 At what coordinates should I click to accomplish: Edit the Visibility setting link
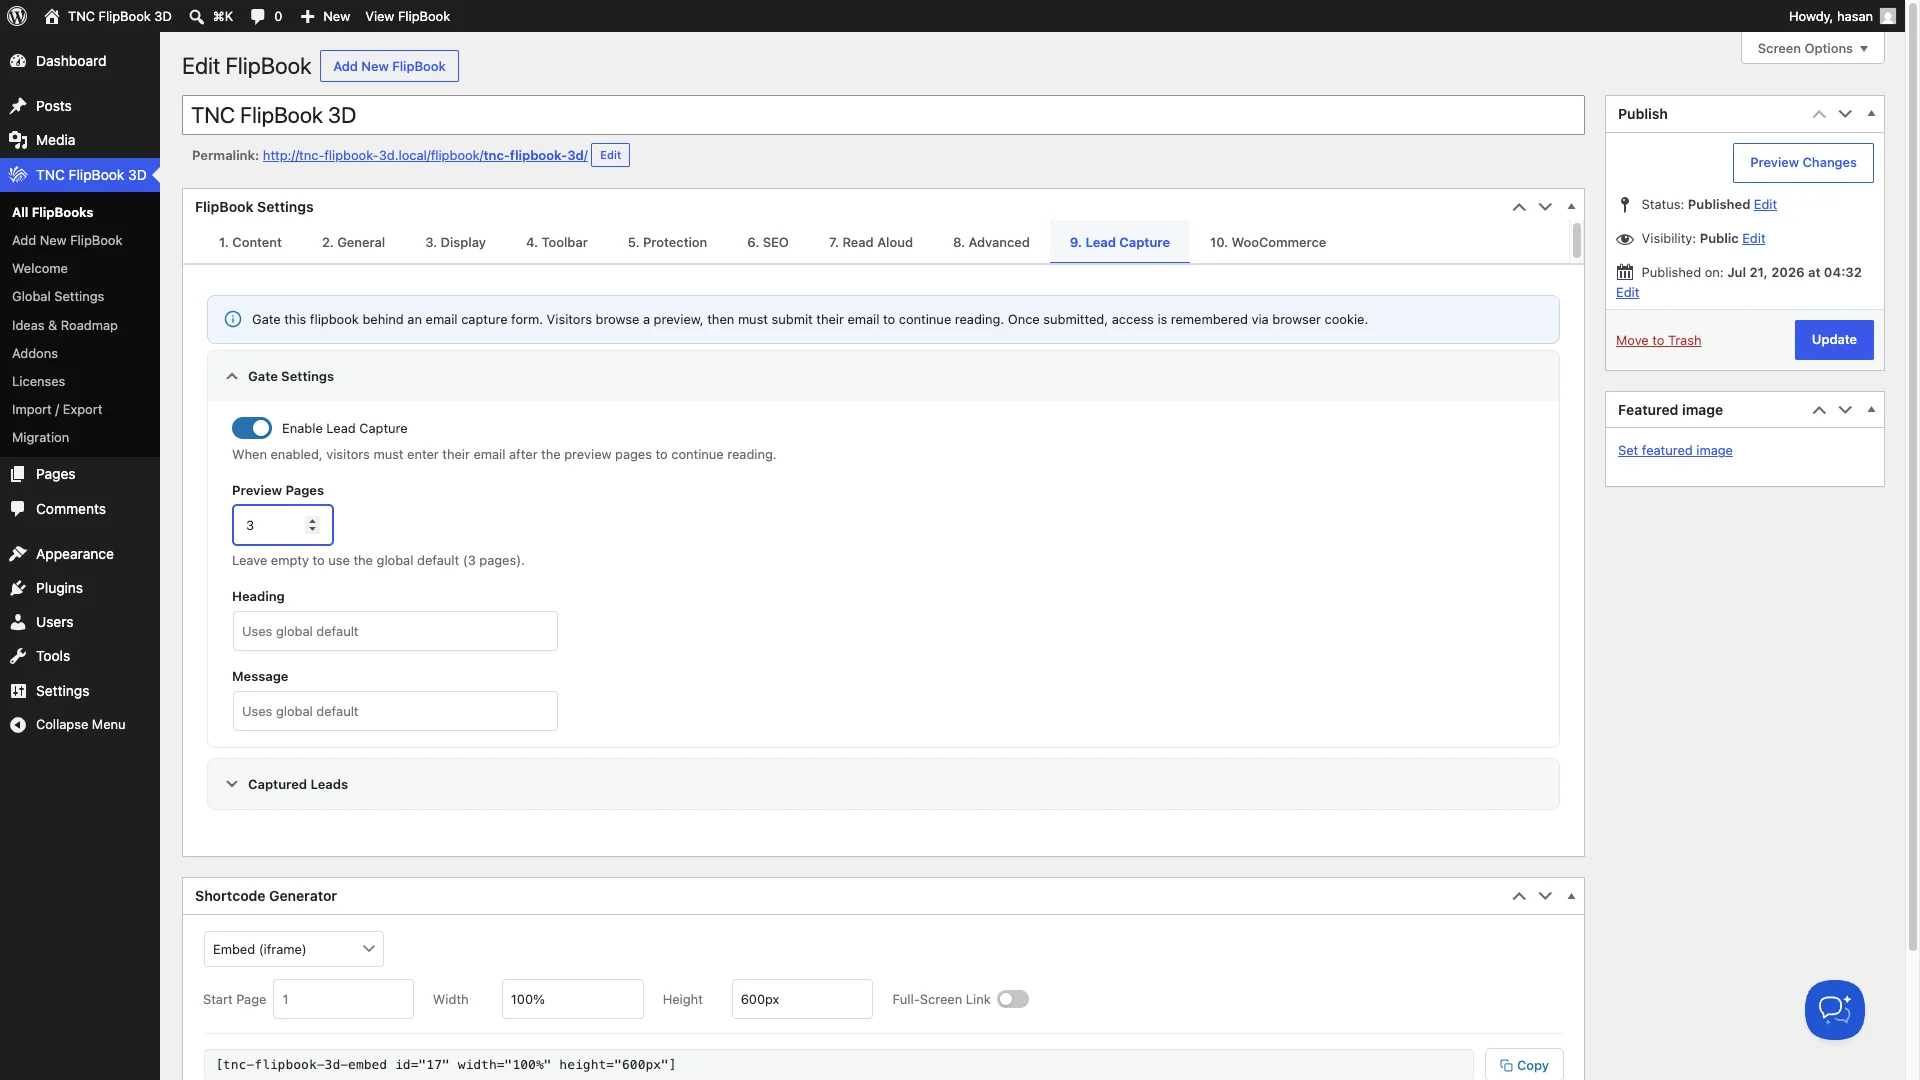click(x=1753, y=238)
